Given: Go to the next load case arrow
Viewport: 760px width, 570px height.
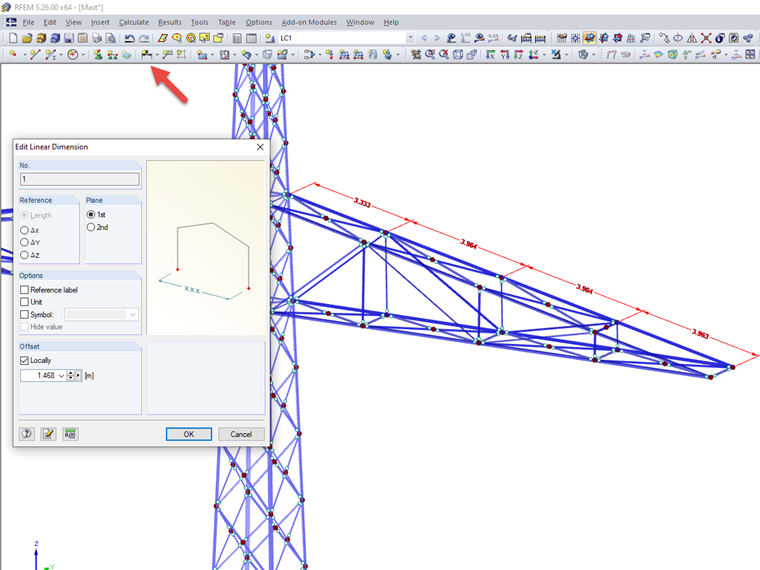Looking at the screenshot, I should coord(437,38).
